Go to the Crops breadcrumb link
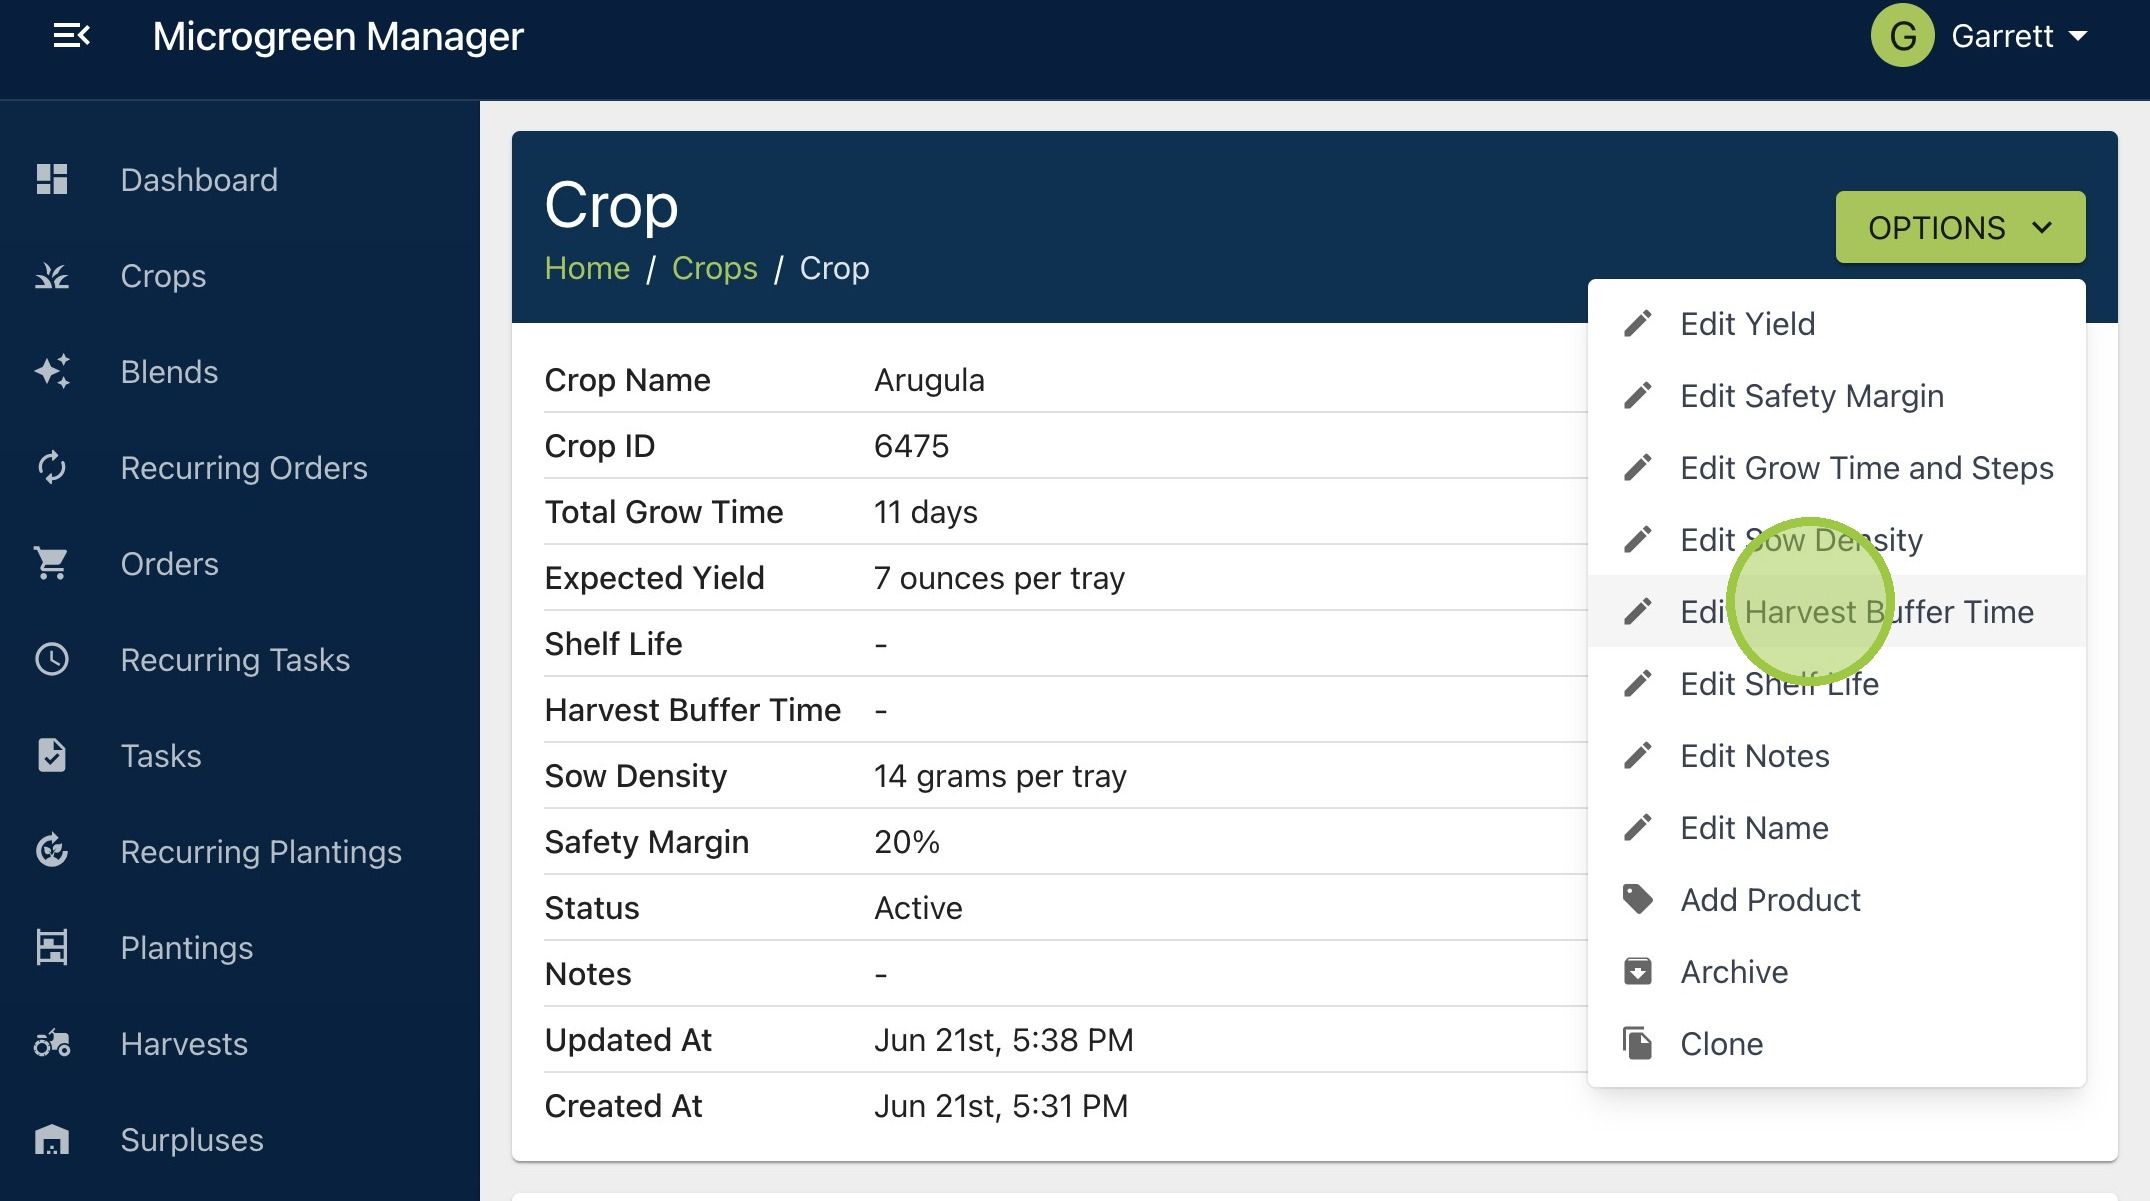2150x1201 pixels. pyautogui.click(x=714, y=268)
